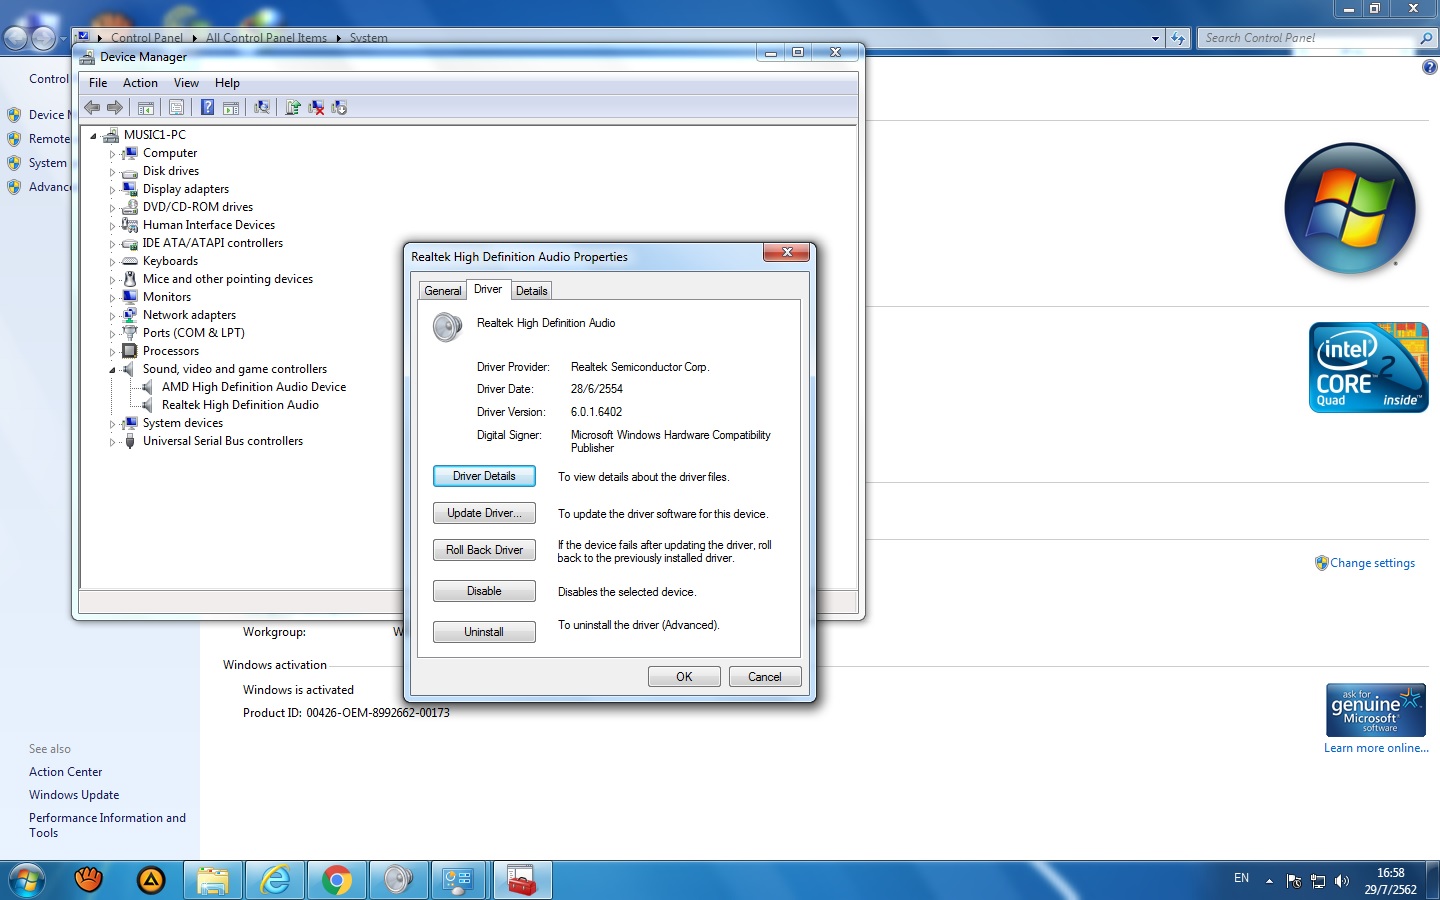Click the Uninstall toolbar icon with red X
This screenshot has width=1440, height=900.
(x=316, y=108)
